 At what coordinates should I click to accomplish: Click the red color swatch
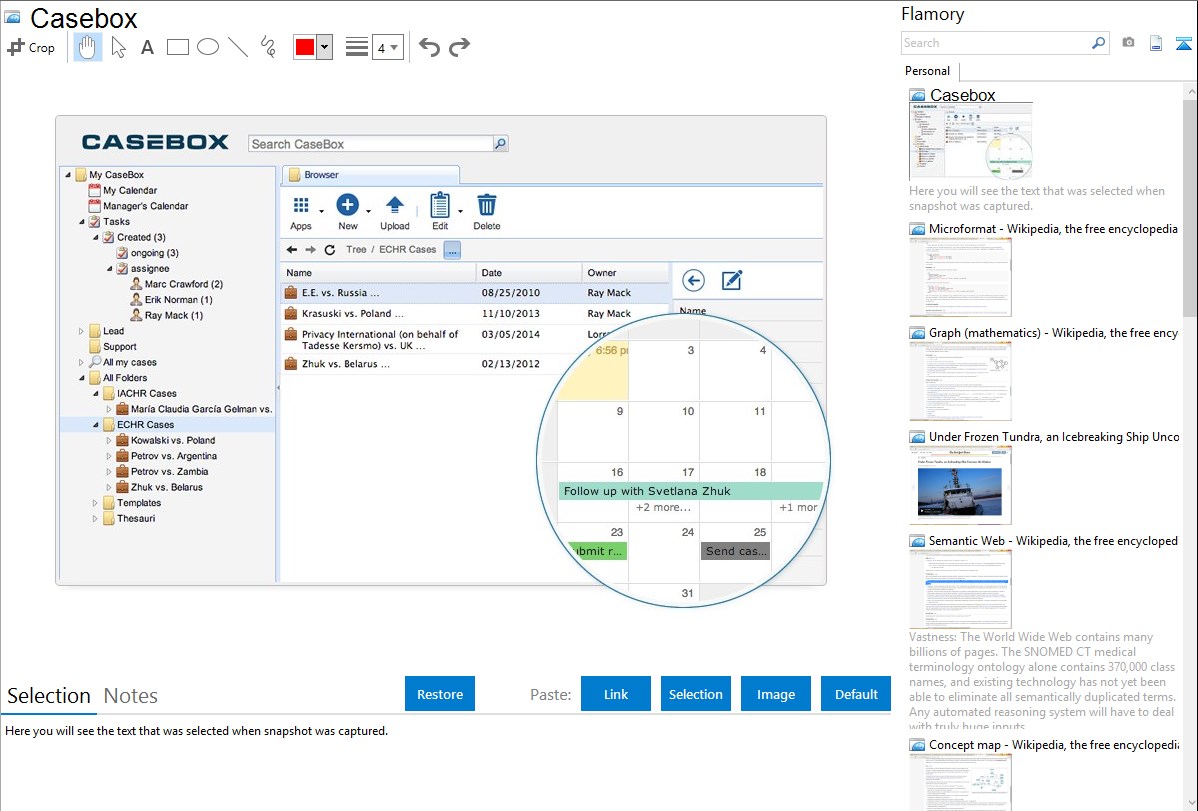click(305, 47)
